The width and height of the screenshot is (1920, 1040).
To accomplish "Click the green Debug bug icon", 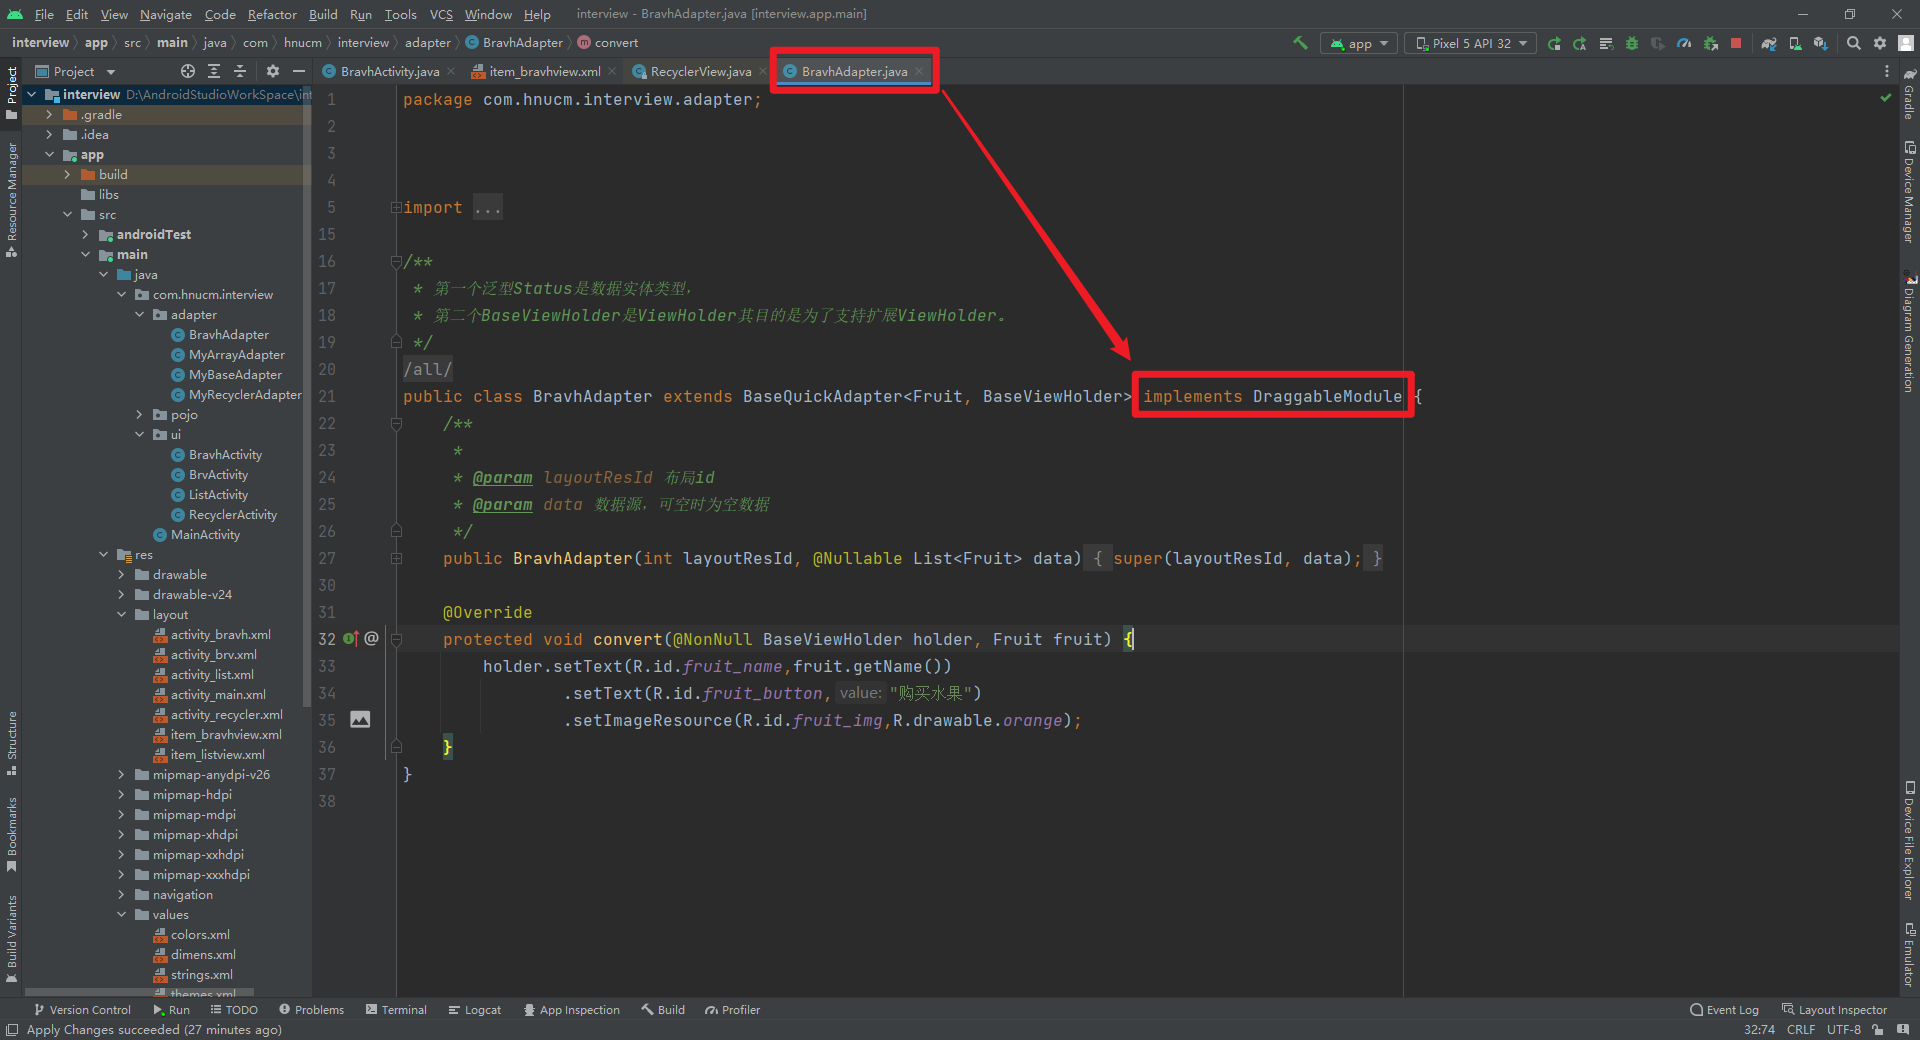I will (x=1632, y=43).
